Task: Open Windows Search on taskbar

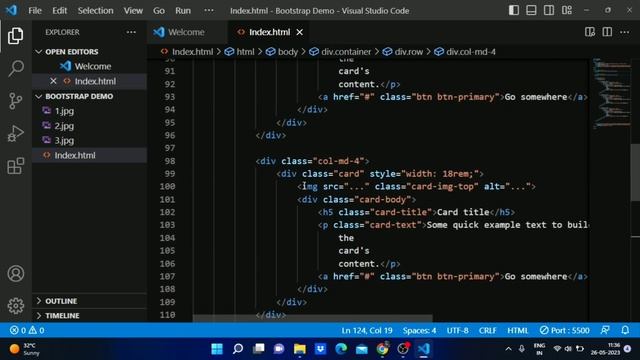Action: click(x=238, y=349)
